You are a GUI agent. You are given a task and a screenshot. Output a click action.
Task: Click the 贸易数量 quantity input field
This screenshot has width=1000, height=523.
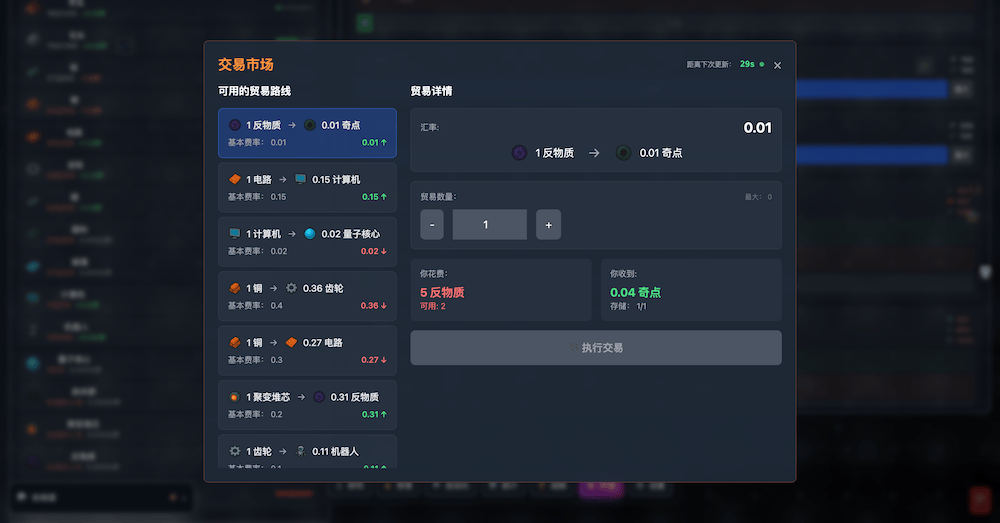[x=489, y=225]
